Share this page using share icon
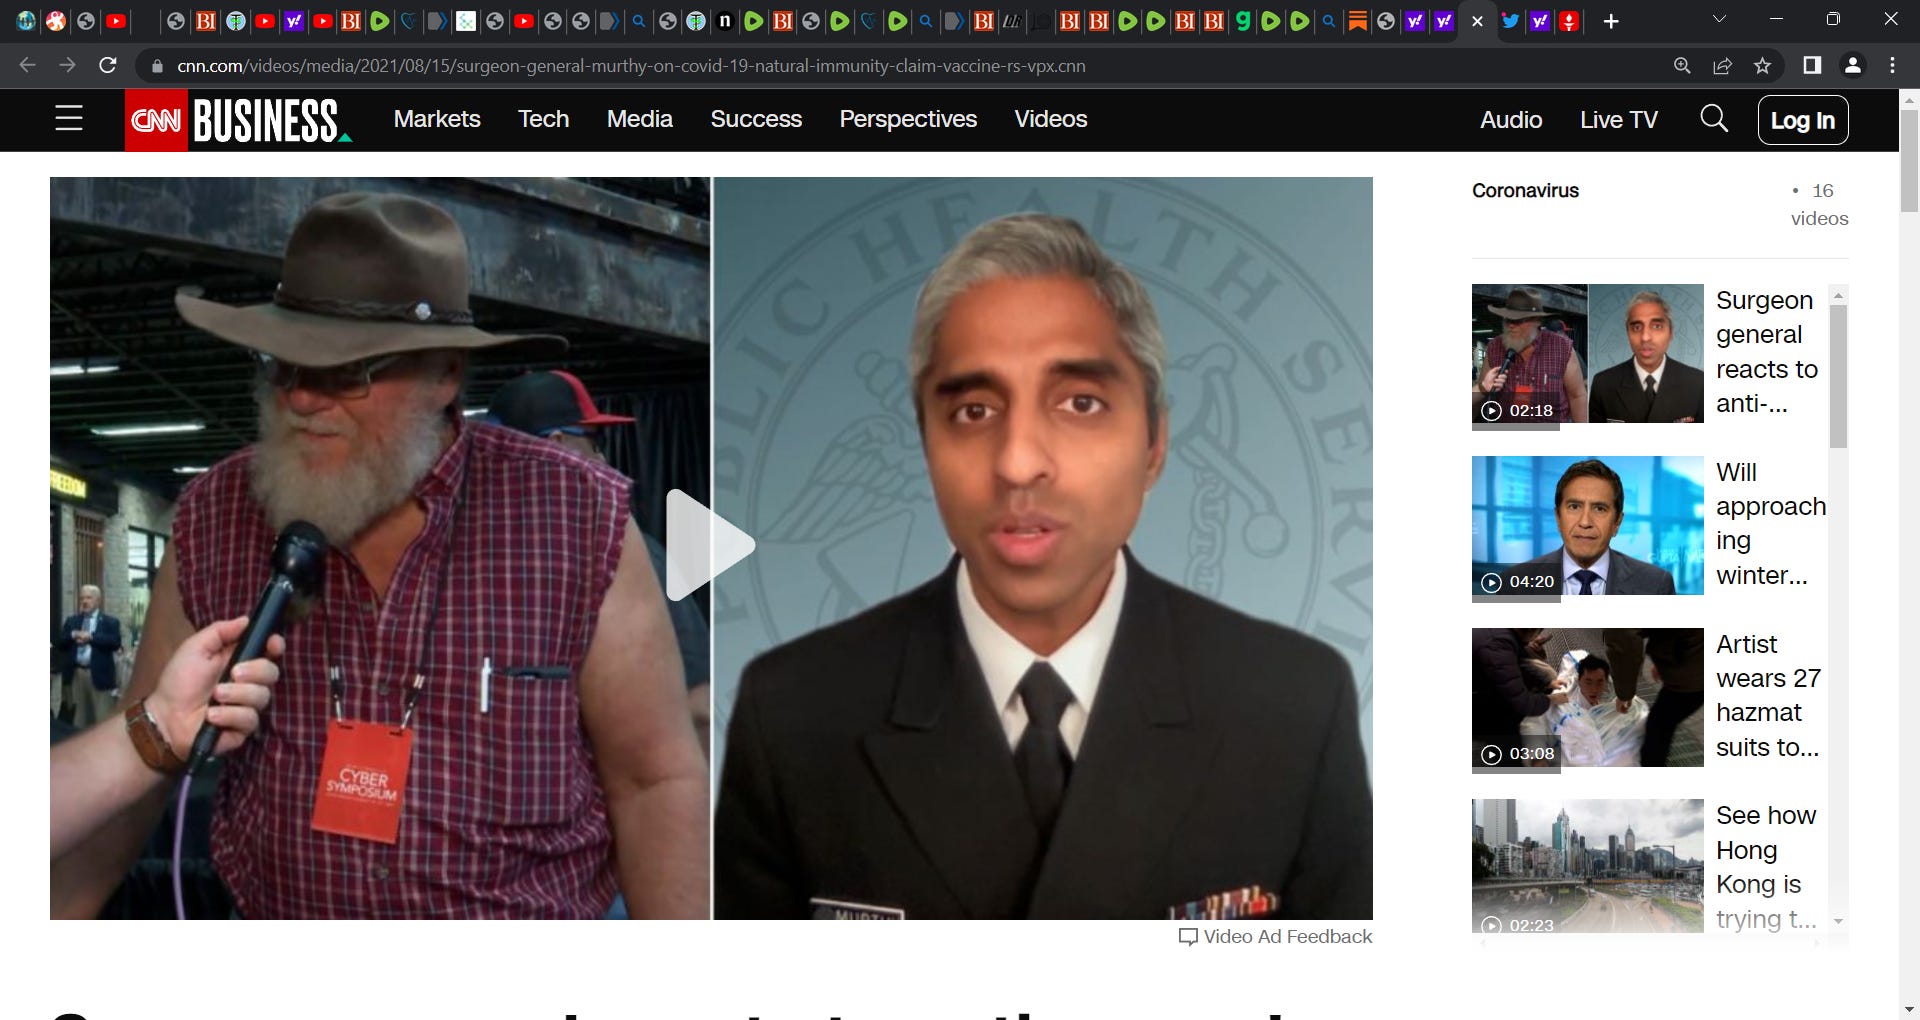 (1722, 65)
